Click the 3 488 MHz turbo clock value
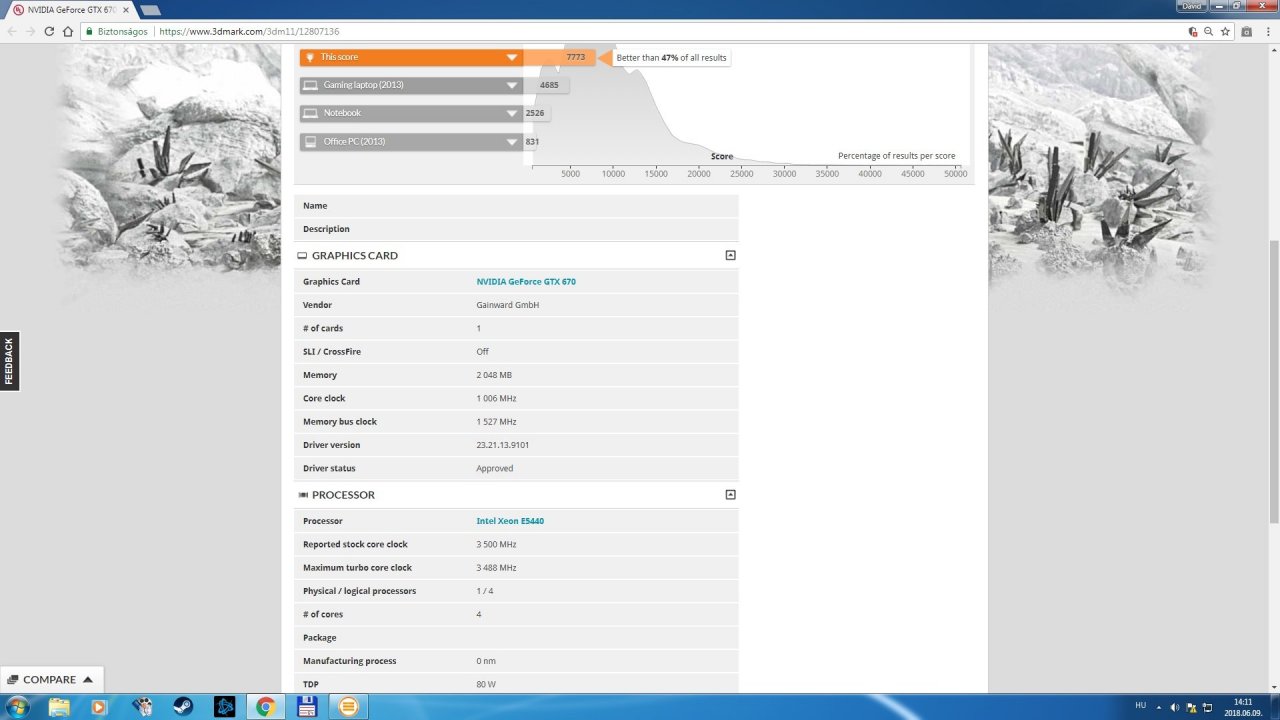 coord(496,568)
